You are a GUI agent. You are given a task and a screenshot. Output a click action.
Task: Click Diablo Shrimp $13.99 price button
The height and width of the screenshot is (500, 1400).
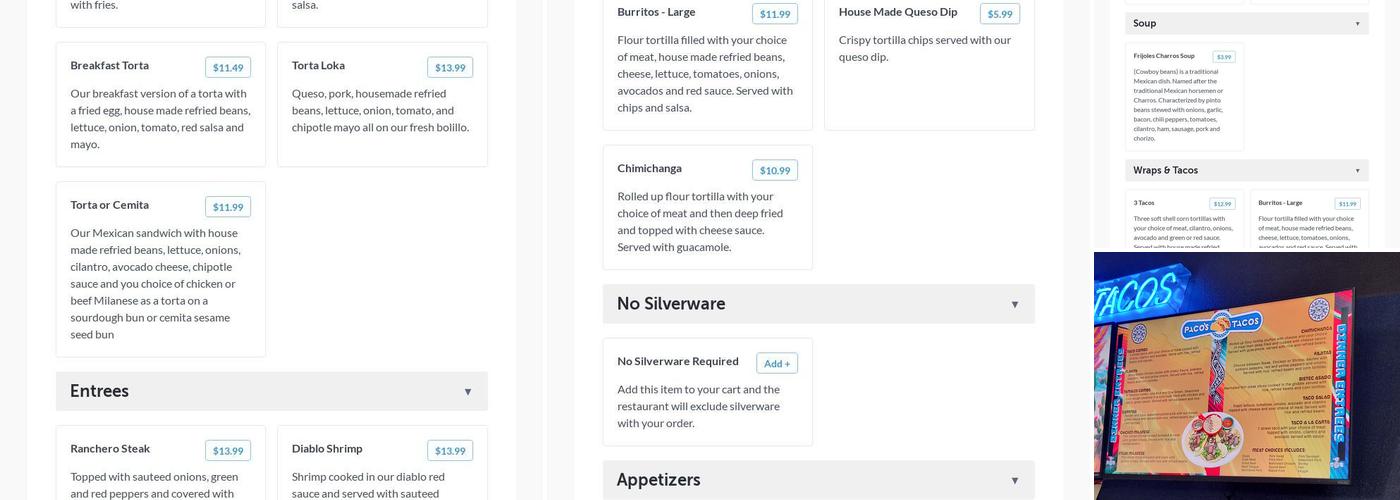(x=450, y=451)
